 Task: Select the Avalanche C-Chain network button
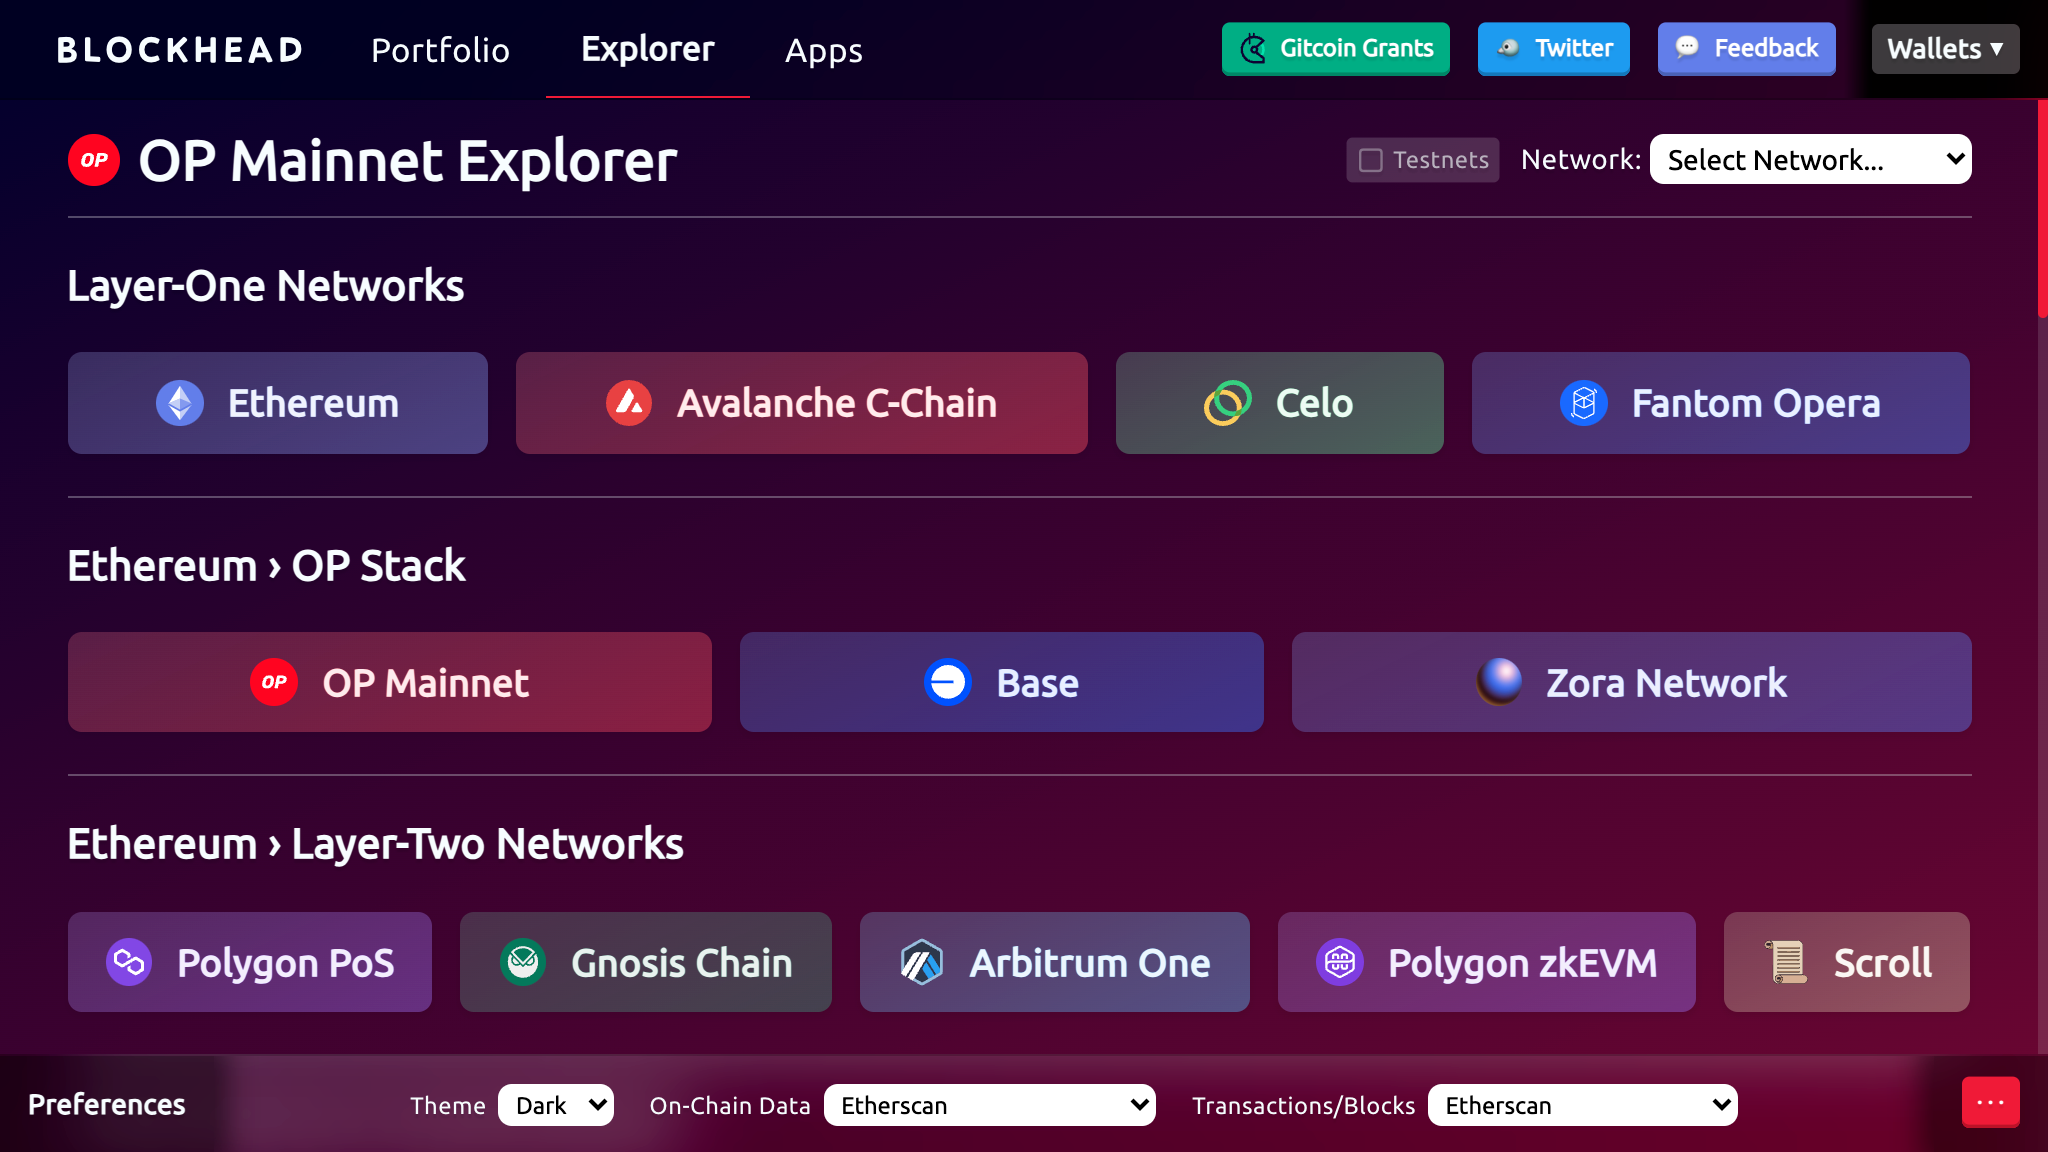[x=802, y=403]
